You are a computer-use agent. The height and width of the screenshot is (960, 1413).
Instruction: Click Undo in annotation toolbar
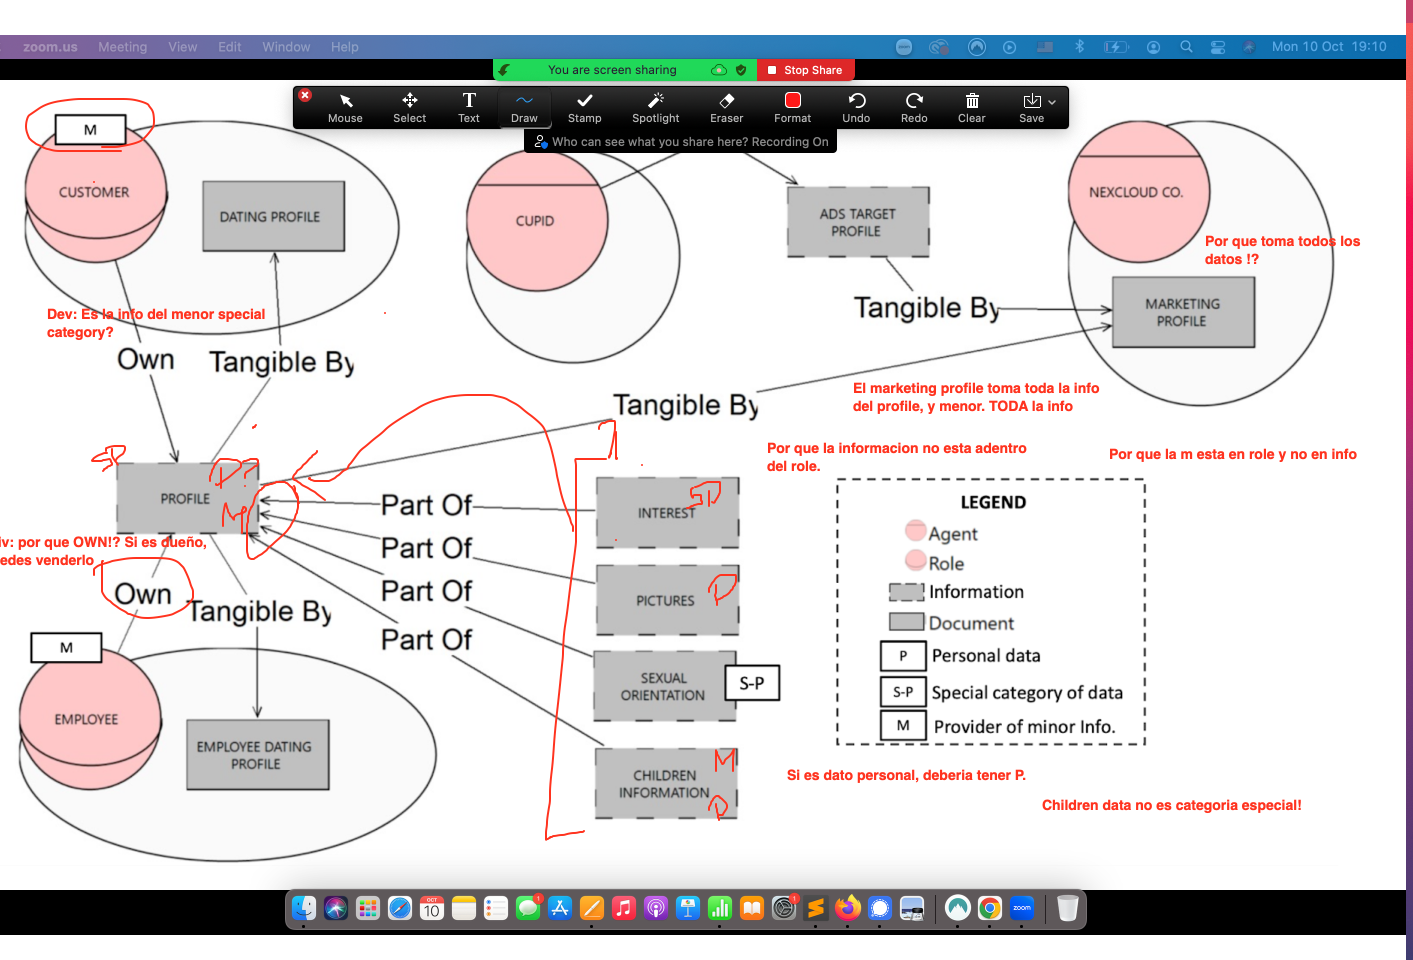coord(856,107)
